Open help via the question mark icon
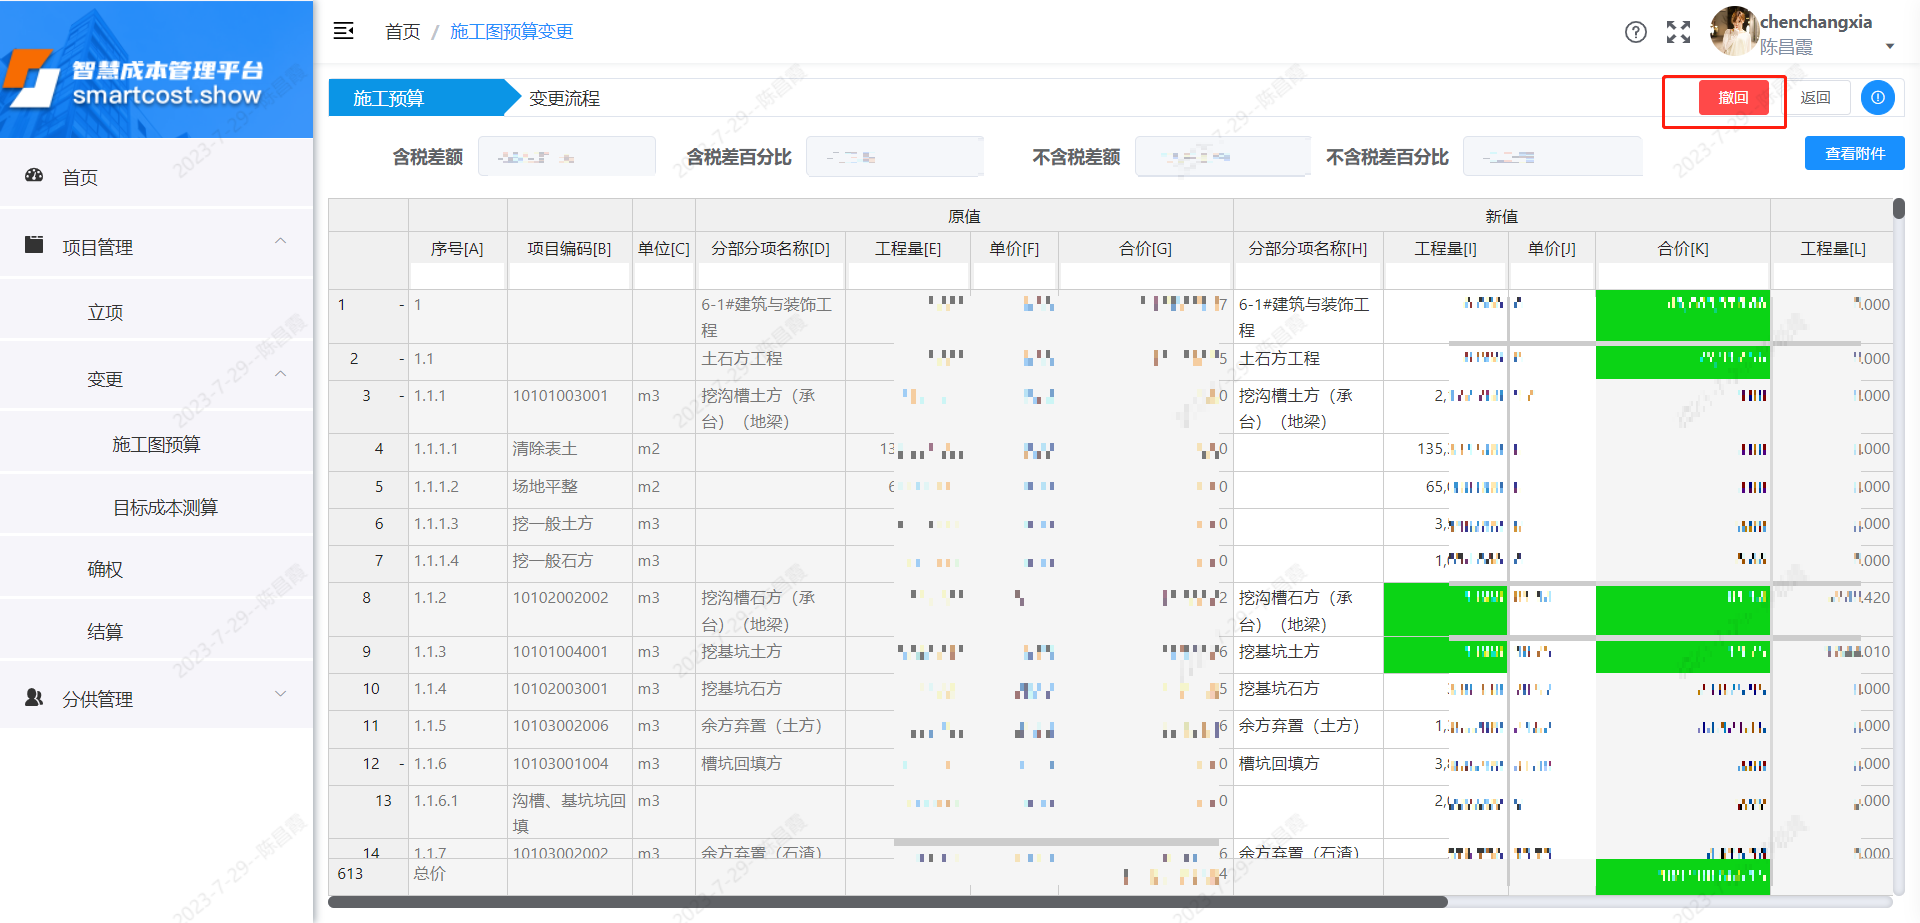 [x=1636, y=32]
